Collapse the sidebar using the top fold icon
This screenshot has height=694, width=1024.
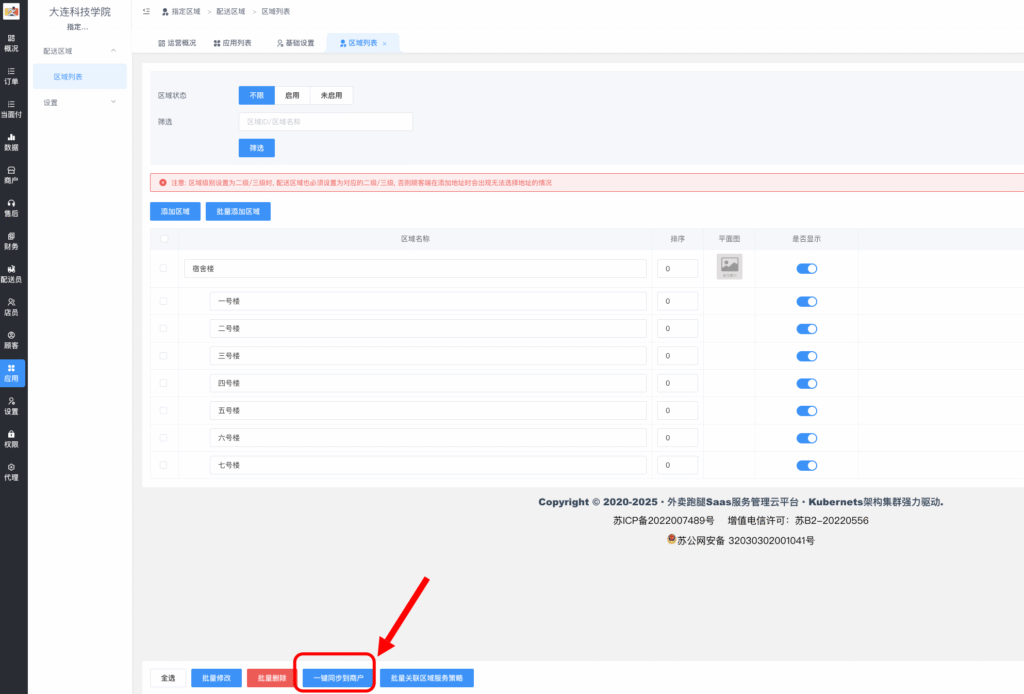(147, 12)
